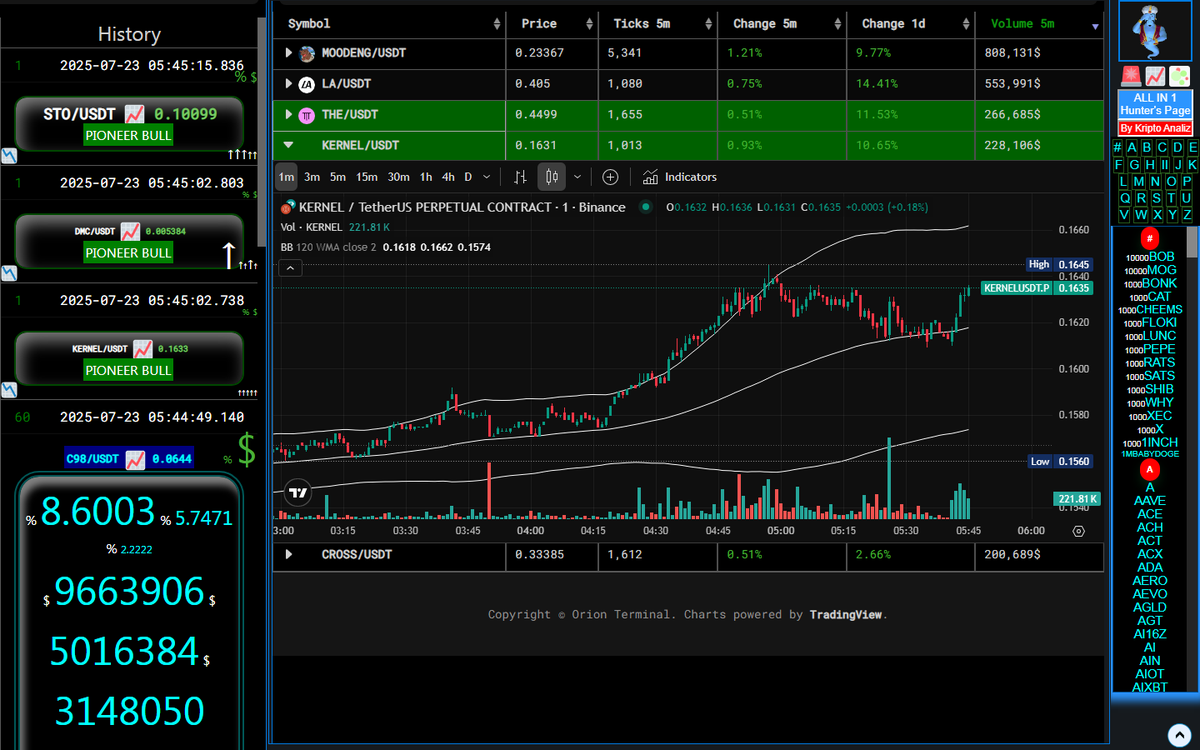Collapse the KERNEL/USDT row
This screenshot has width=1200, height=750.
pyautogui.click(x=289, y=145)
